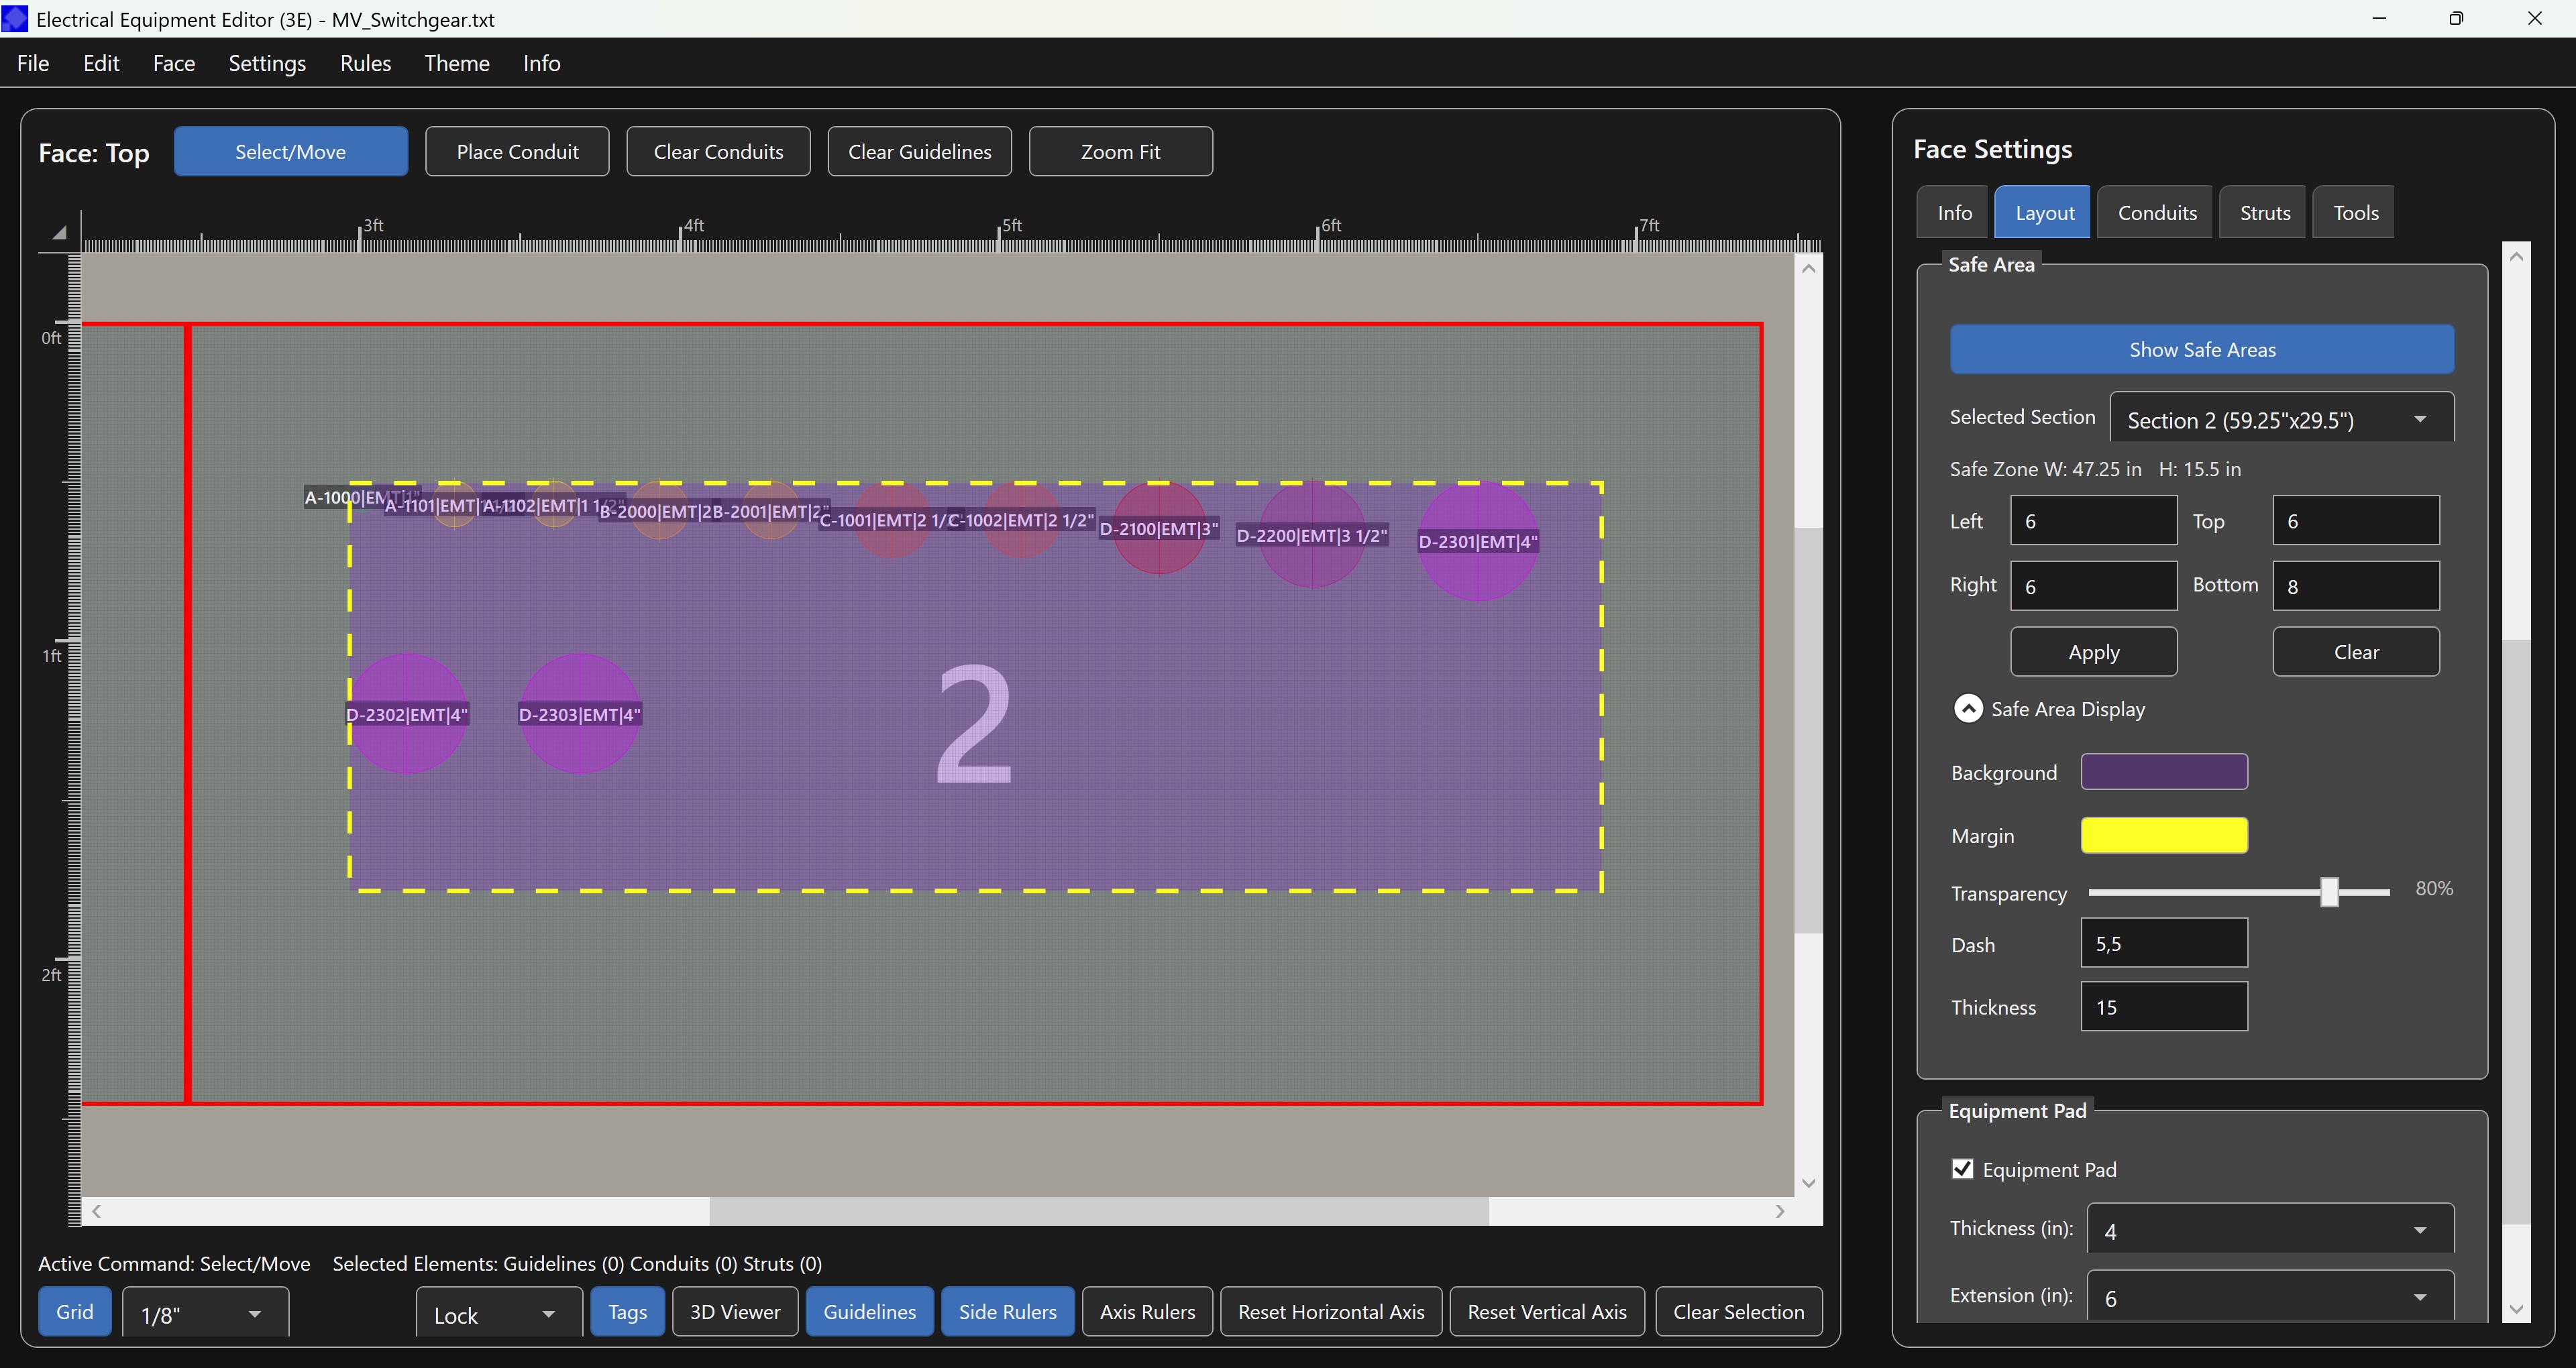Click the Place Conduit button

coord(517,152)
